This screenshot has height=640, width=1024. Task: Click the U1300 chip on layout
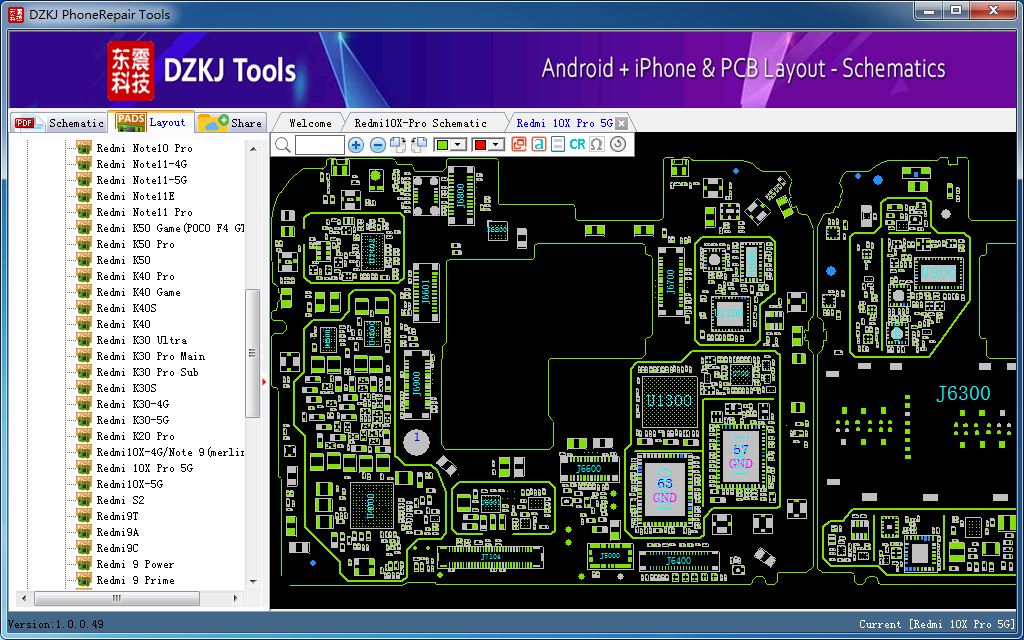669,401
